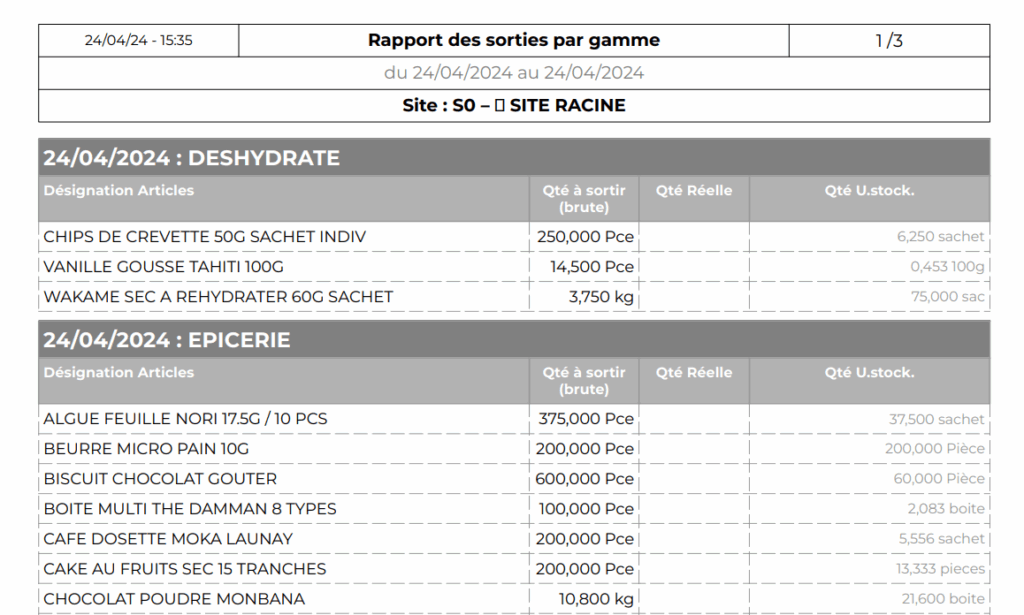Click the 'Site : S0 – SITE RACINE' row

(513, 105)
